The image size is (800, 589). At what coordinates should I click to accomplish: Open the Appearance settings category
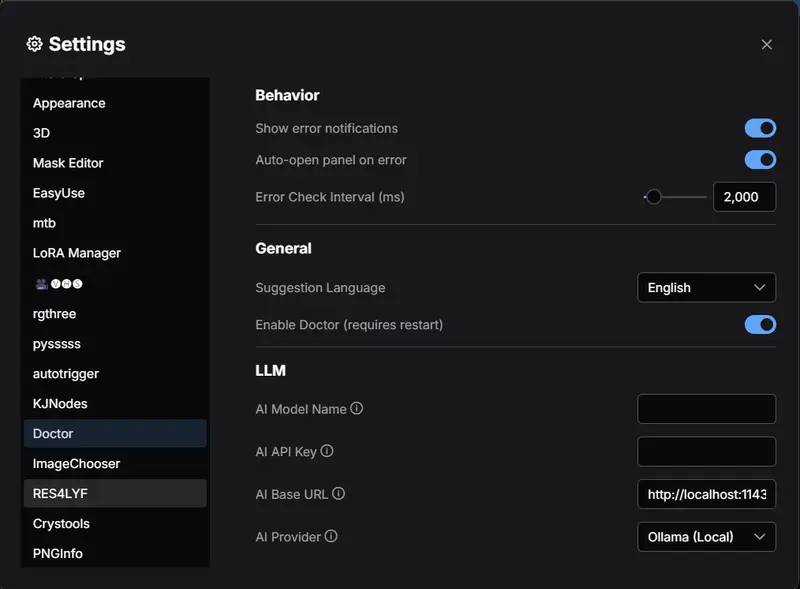coord(69,103)
